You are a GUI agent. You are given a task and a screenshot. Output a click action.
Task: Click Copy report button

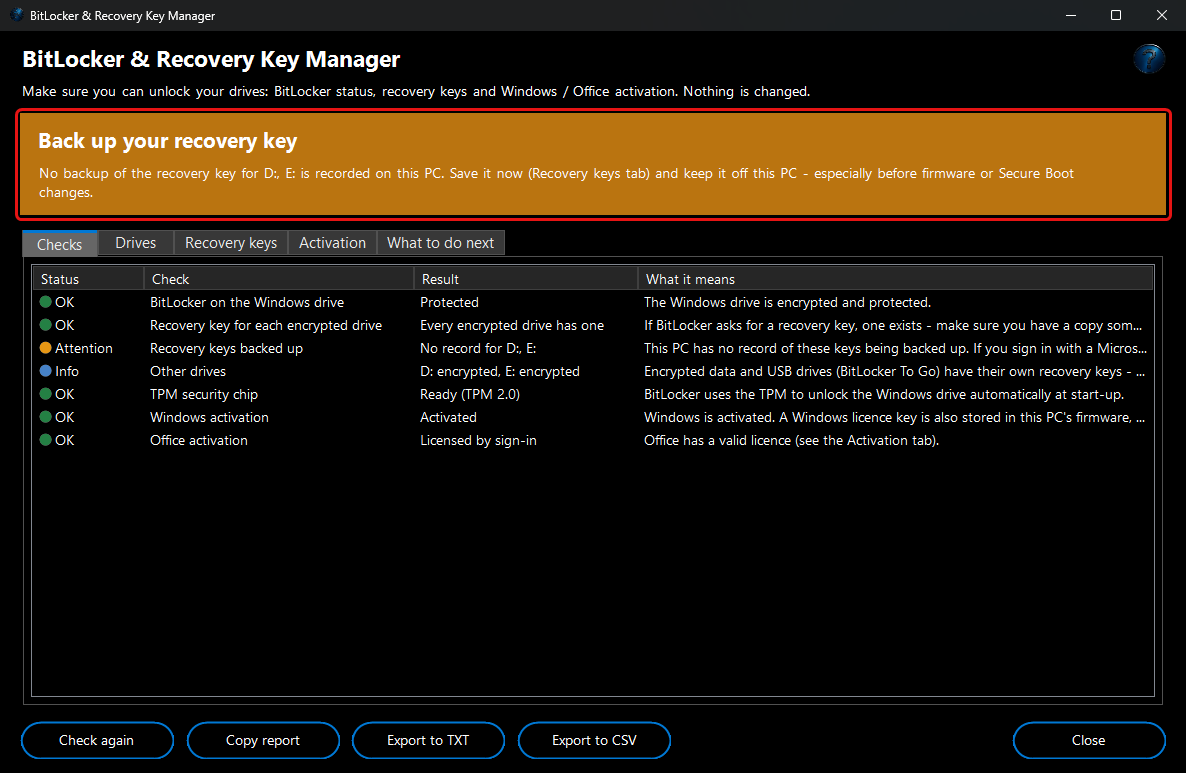click(262, 740)
